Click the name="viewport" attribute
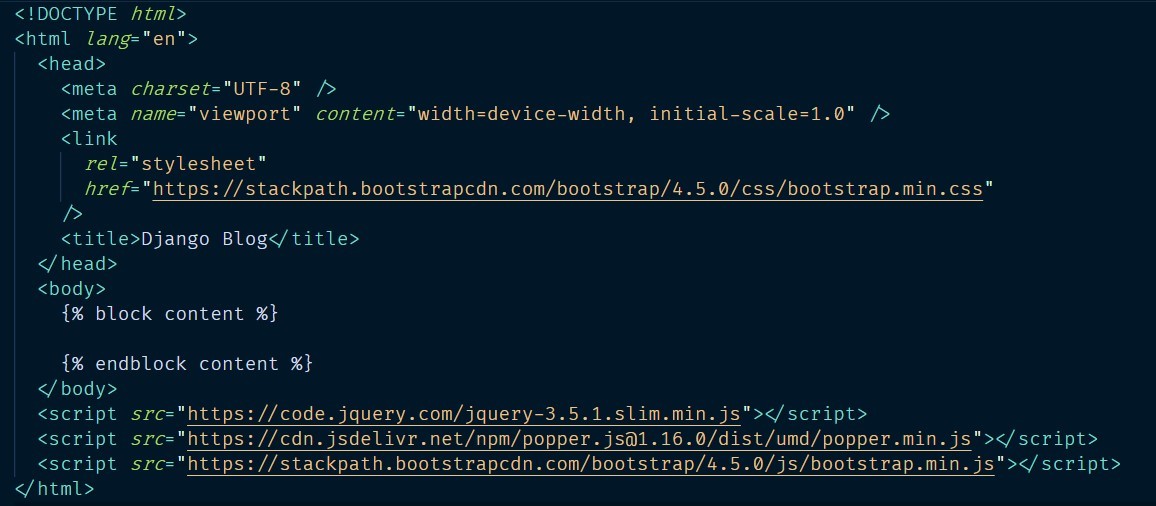1156x506 pixels. tap(217, 114)
